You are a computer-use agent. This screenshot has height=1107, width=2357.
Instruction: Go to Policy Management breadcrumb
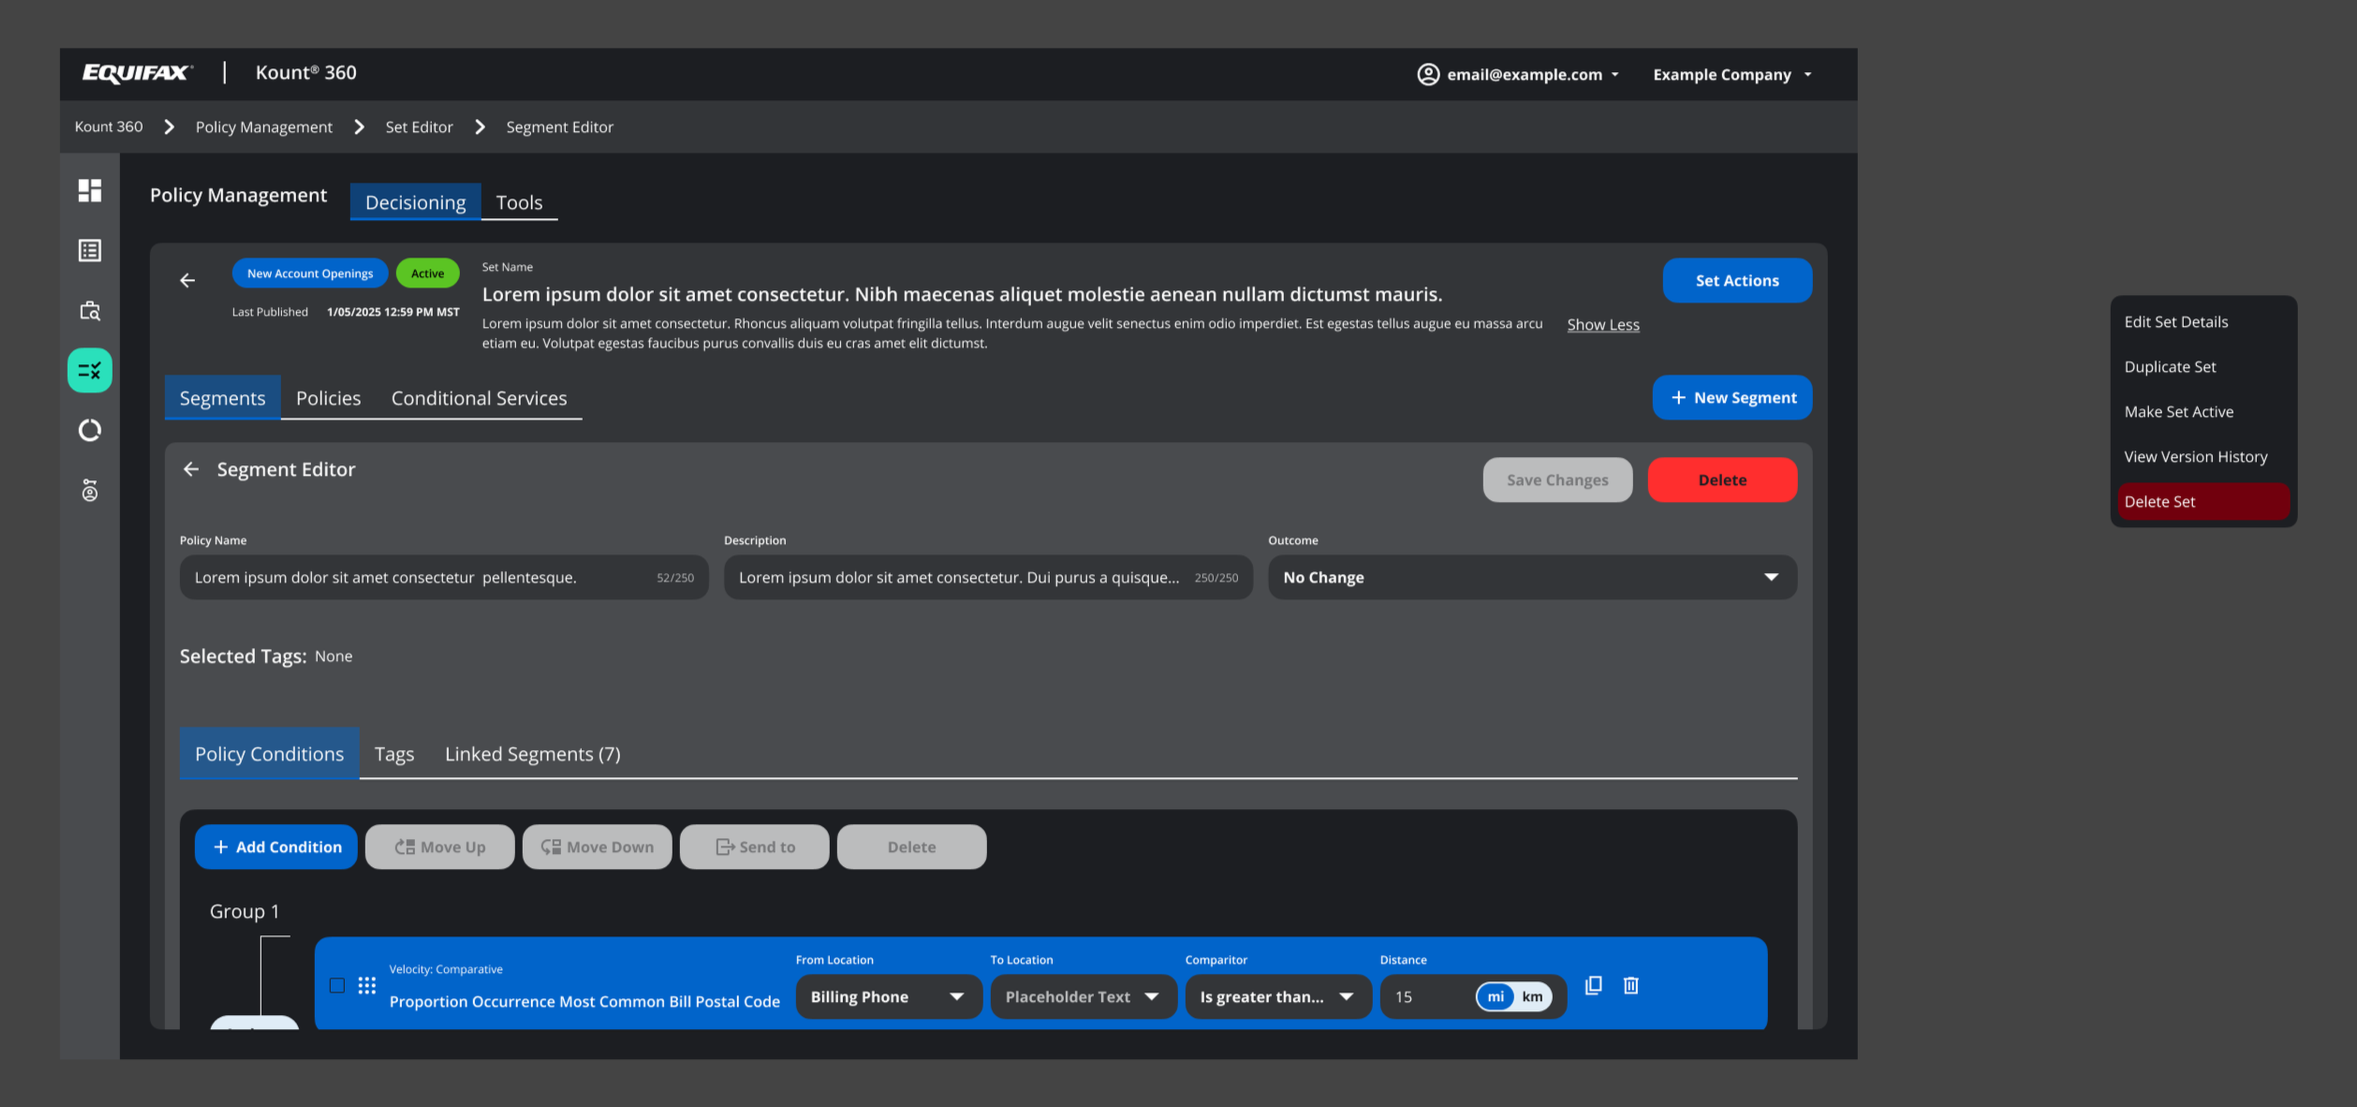point(264,127)
